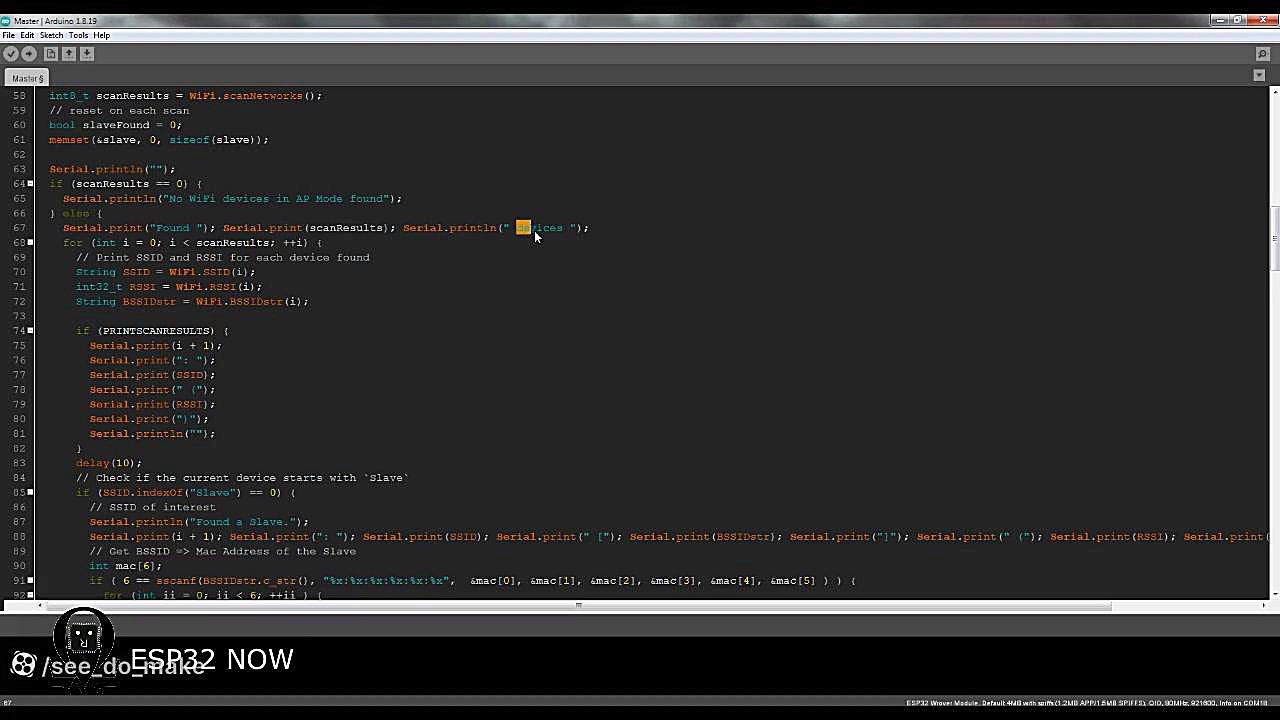Click "int32_t RSSI" on line 71
This screenshot has height=720, width=1280.
tap(116, 287)
